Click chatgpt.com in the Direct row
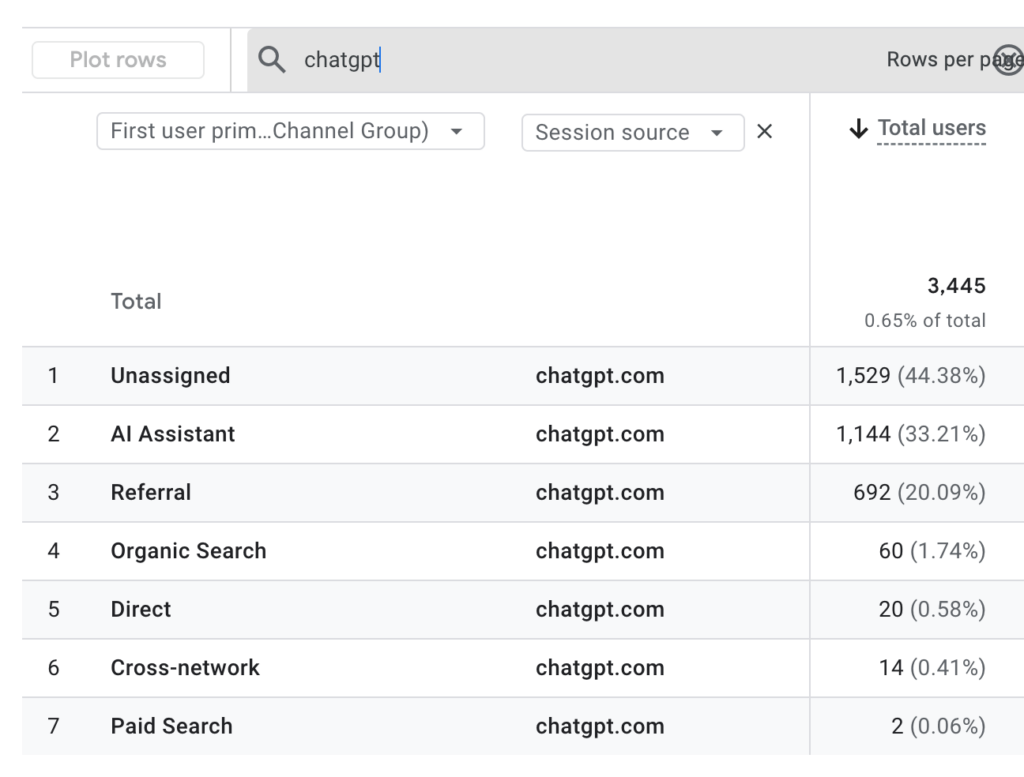The image size is (1024, 777). pyautogui.click(x=600, y=609)
